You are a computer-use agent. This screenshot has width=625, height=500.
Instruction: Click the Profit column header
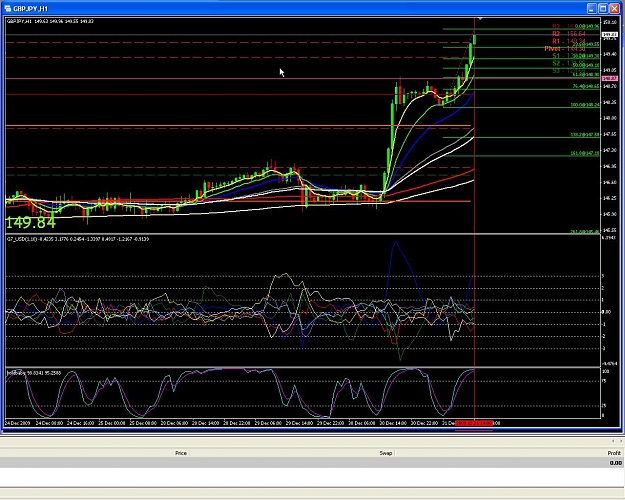coord(614,453)
